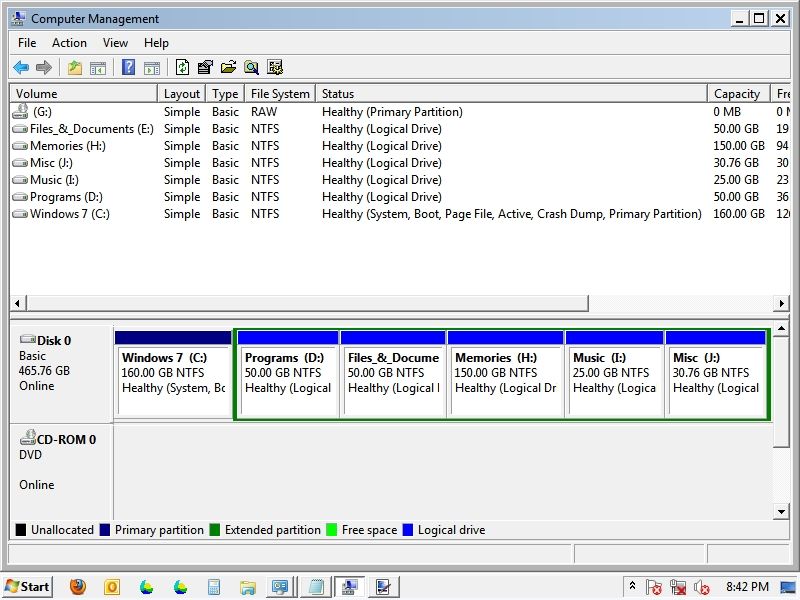The height and width of the screenshot is (600, 800).
Task: Launch Firefox from the taskbar
Action: click(78, 587)
